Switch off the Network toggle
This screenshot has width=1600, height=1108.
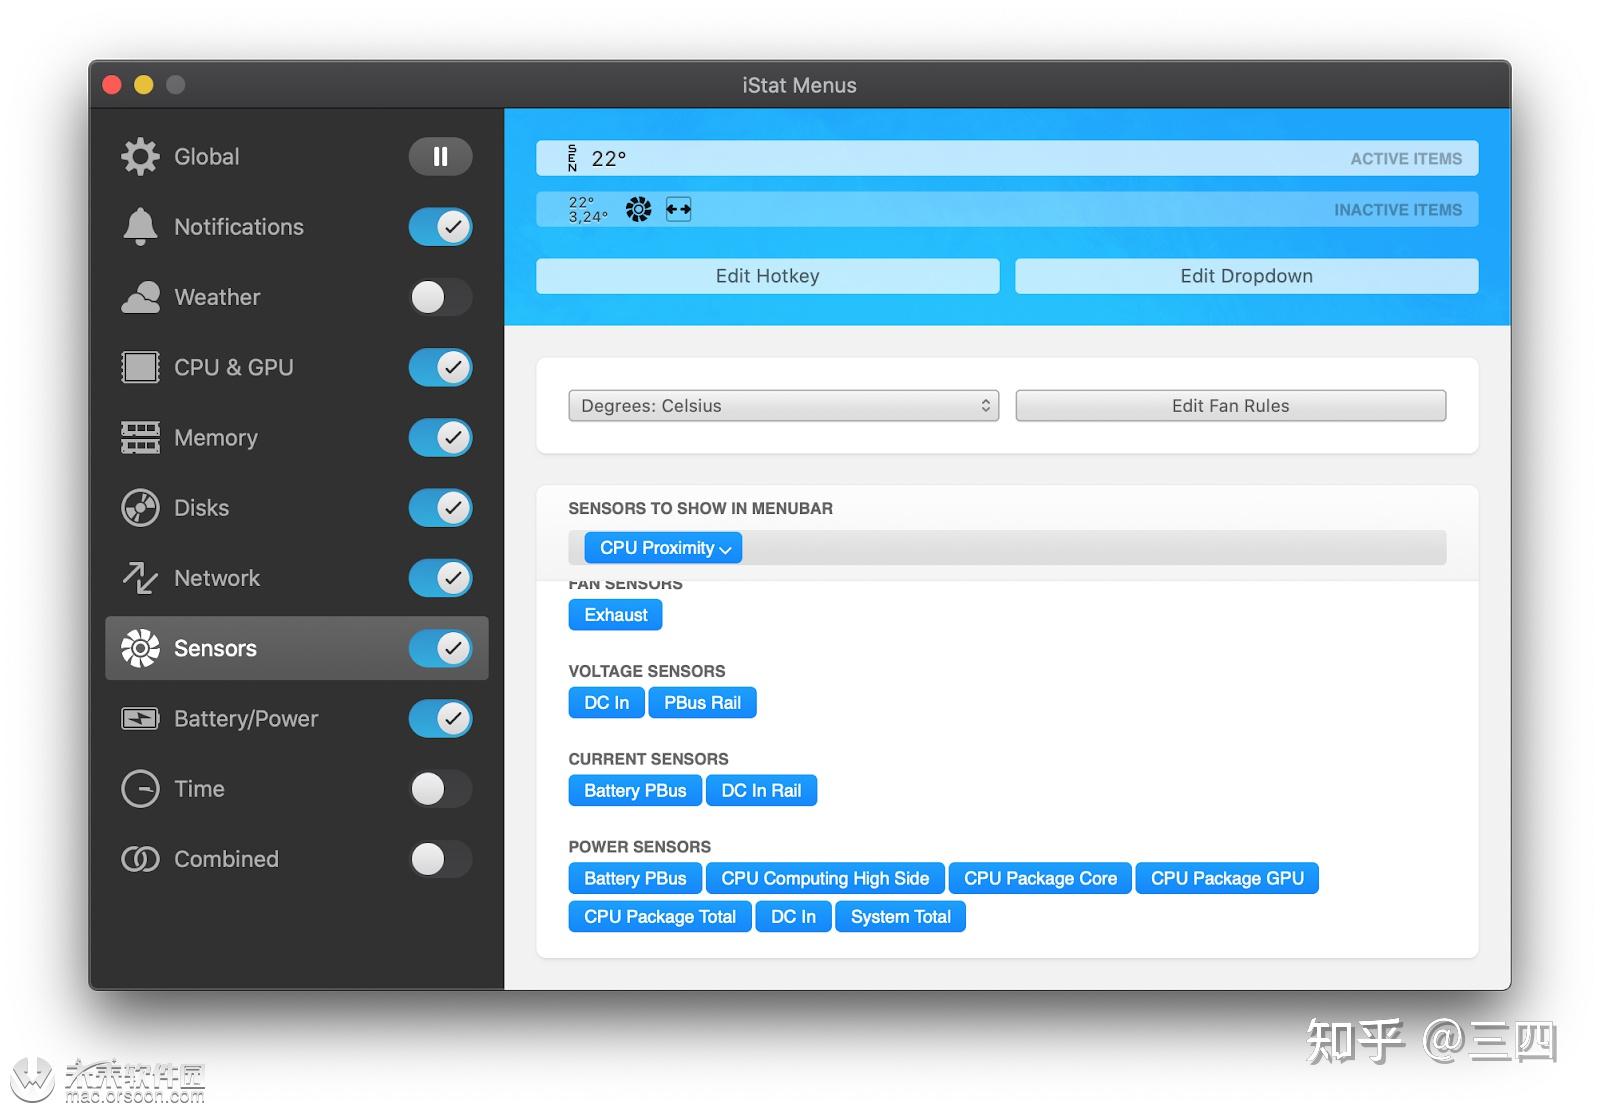tap(440, 578)
